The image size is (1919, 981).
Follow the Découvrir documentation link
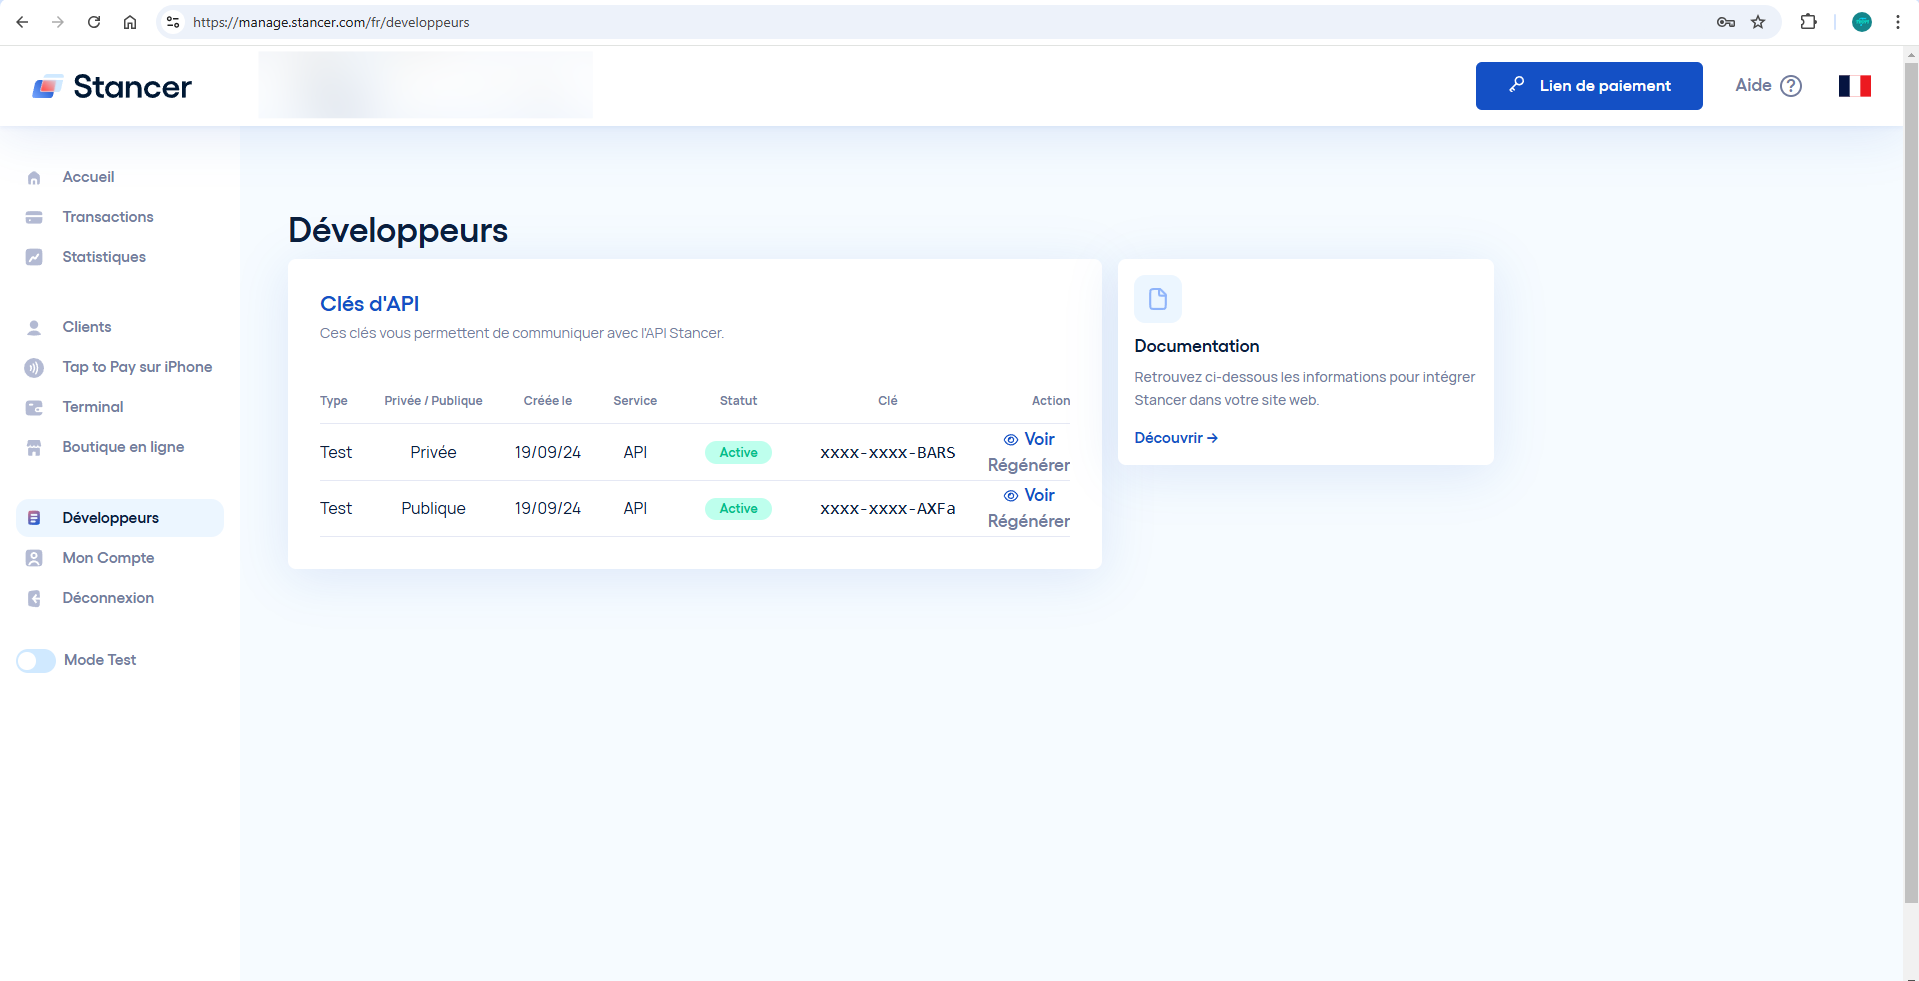[1175, 438]
